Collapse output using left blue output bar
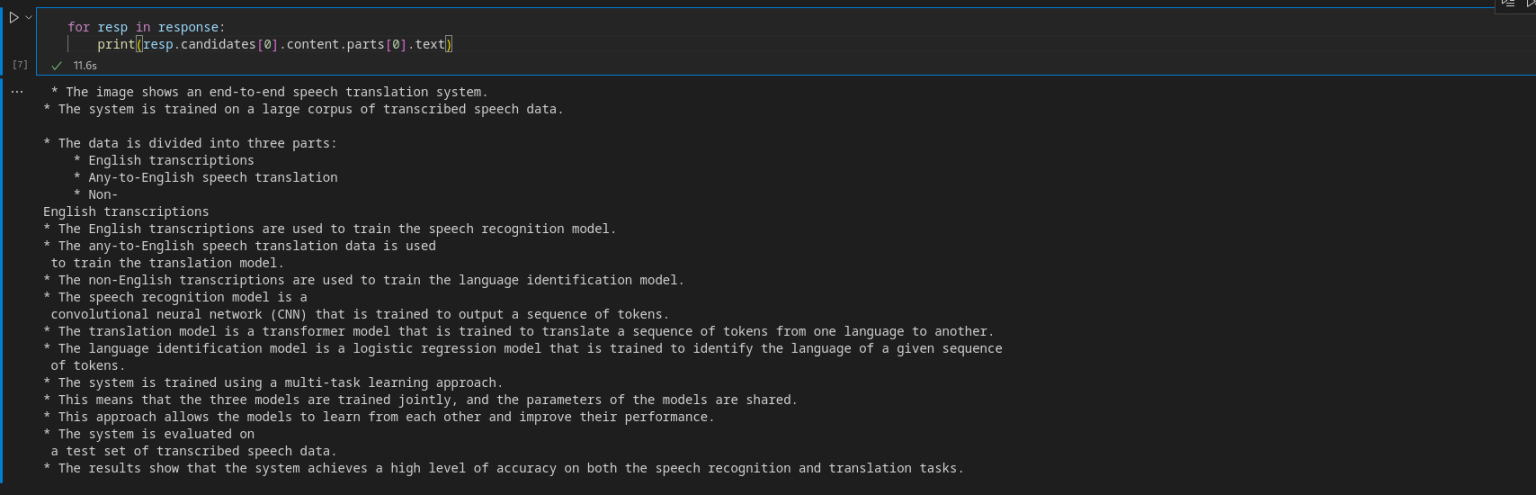This screenshot has width=1536, height=495. click(3, 280)
